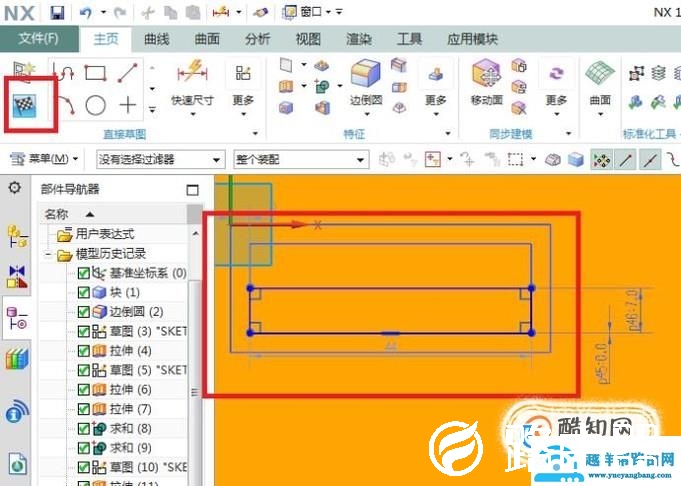
Task: Collapse the 模型历史记录 tree node
Action: (x=49, y=255)
